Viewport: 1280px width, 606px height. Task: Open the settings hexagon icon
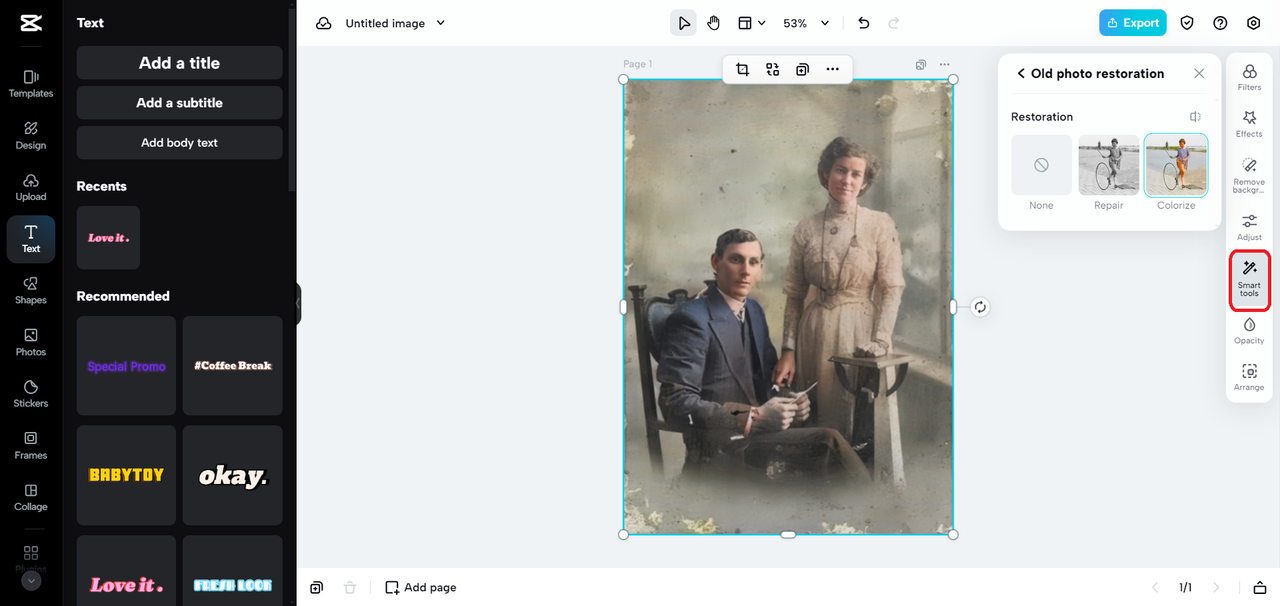click(x=1253, y=23)
